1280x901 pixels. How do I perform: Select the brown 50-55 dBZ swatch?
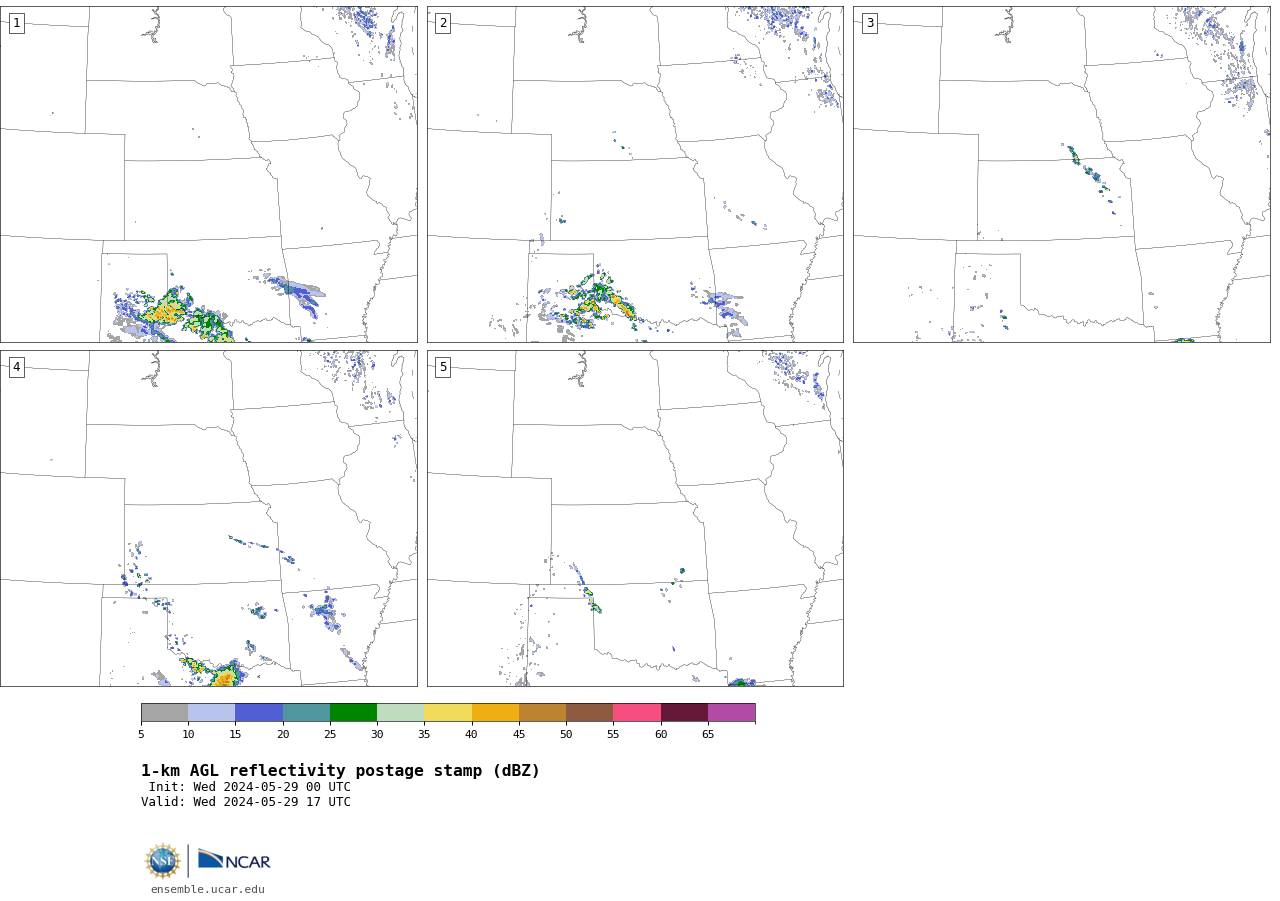pos(590,713)
